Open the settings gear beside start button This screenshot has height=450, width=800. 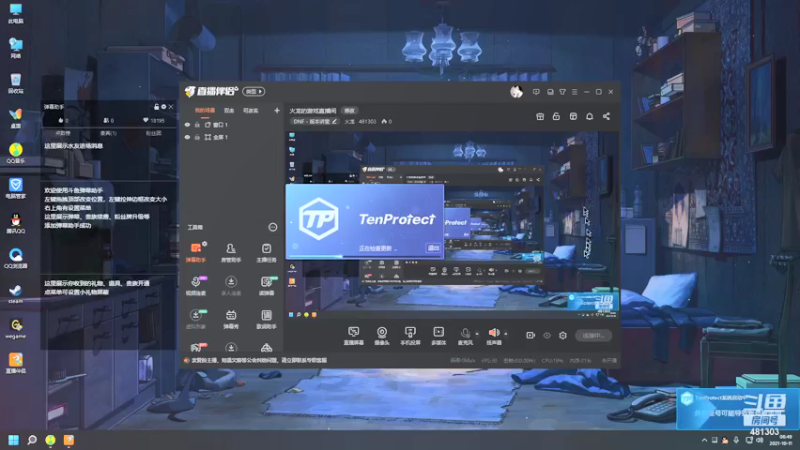563,335
